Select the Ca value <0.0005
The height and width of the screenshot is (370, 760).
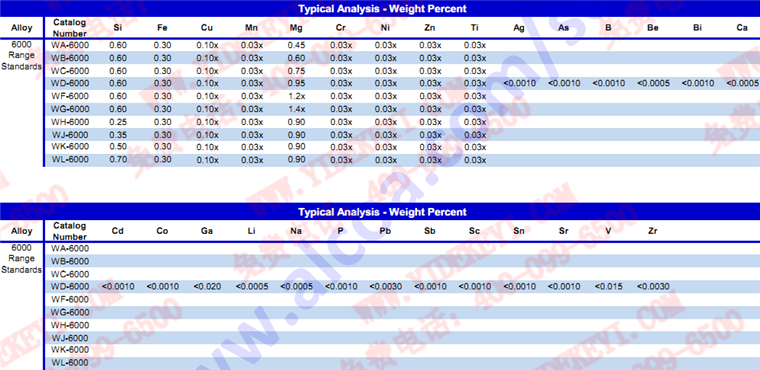pos(743,83)
